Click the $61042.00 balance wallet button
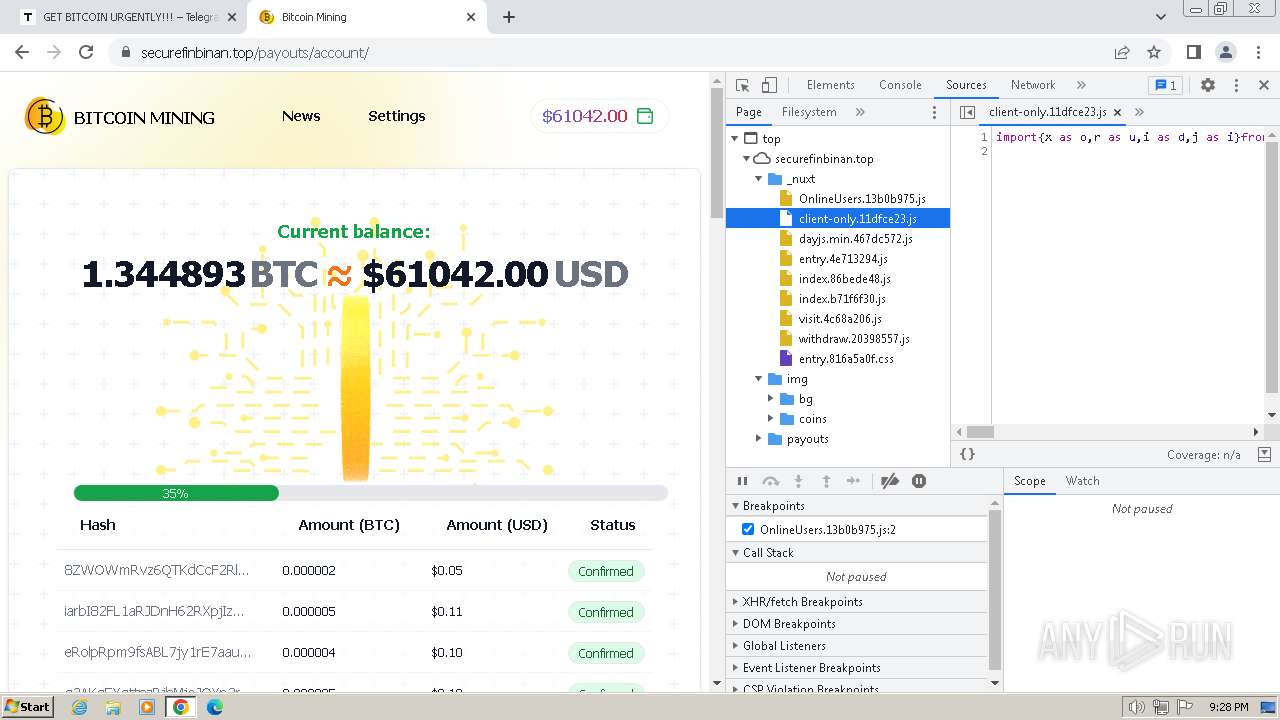 tap(599, 116)
